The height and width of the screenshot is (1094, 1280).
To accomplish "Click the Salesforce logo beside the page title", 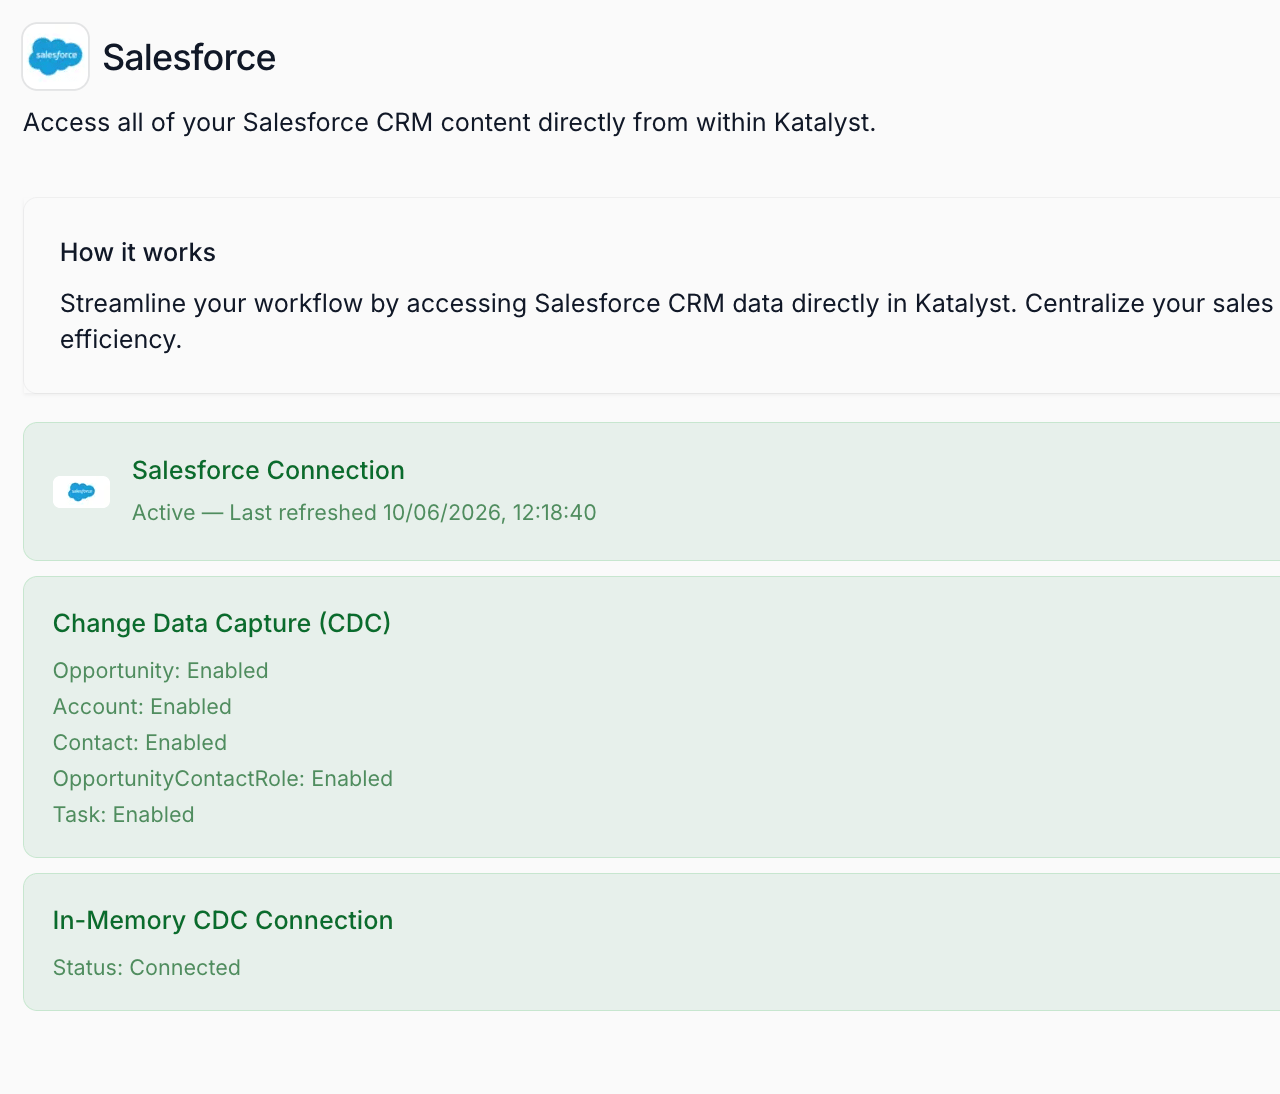I will coord(56,57).
